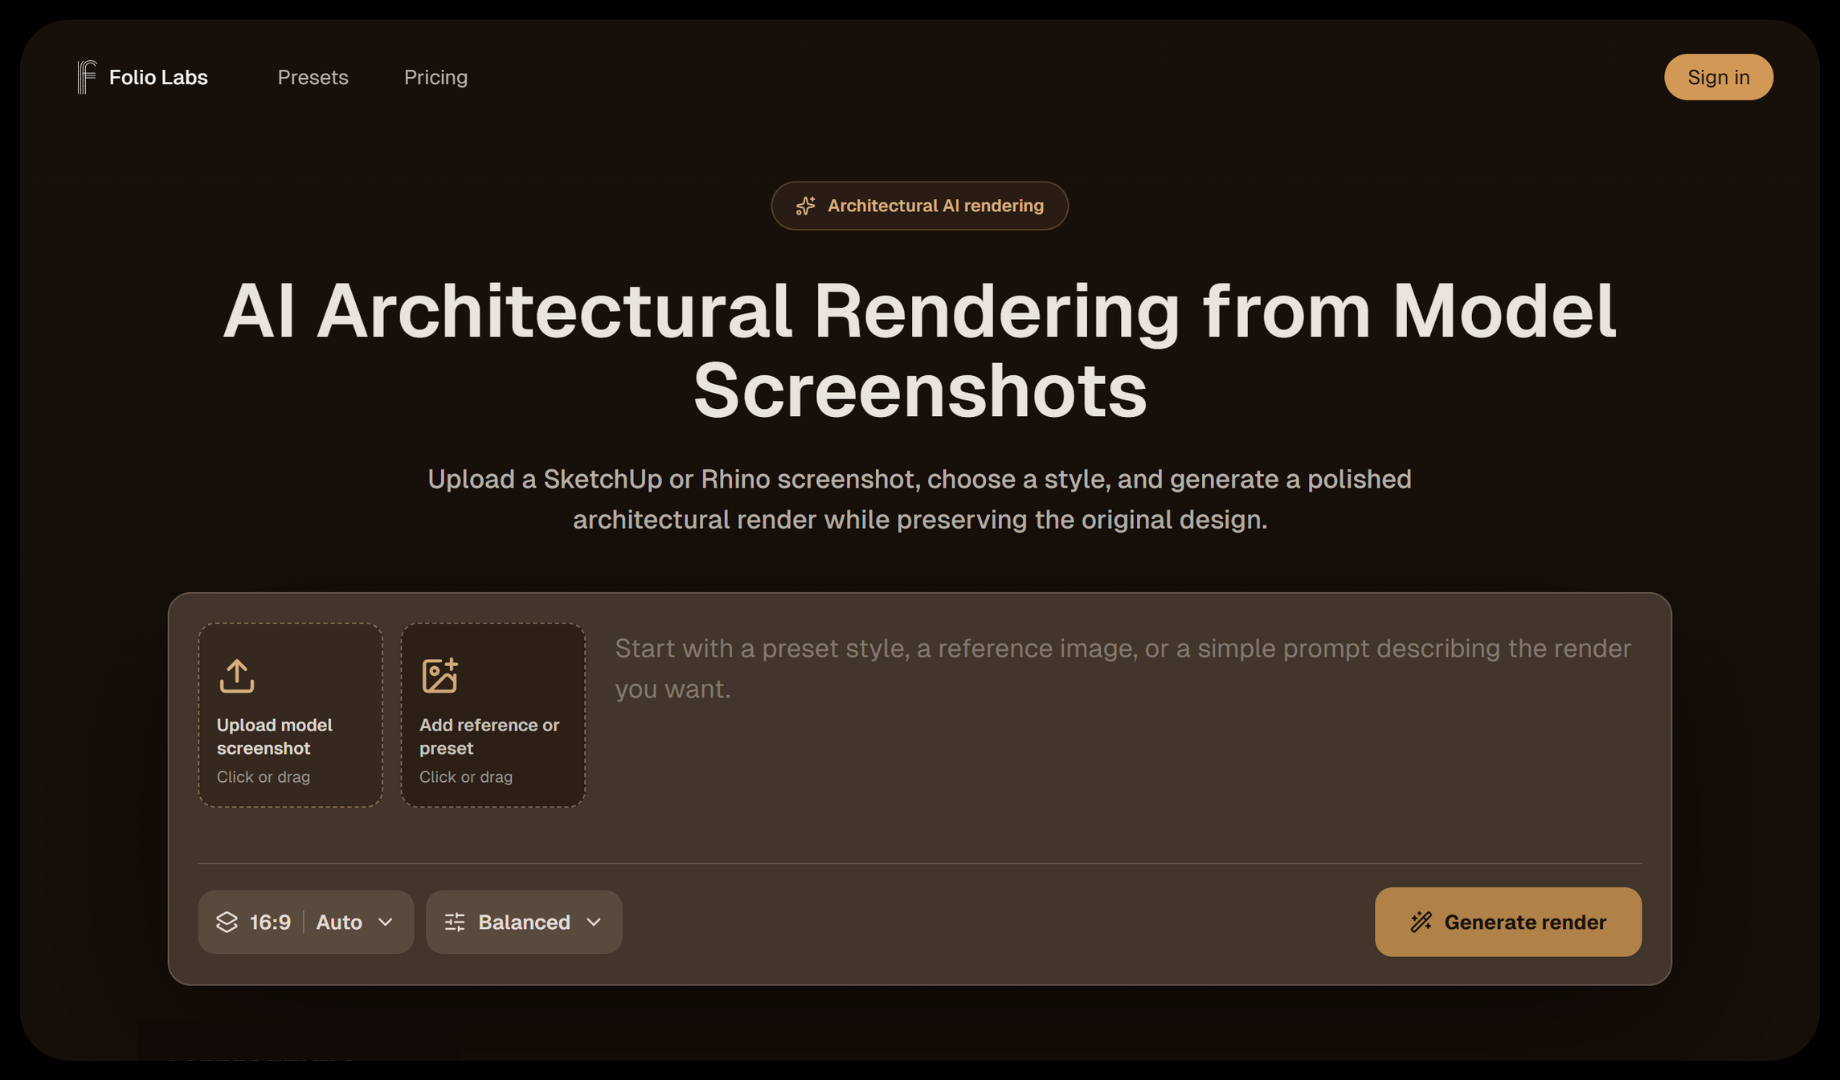This screenshot has width=1840, height=1080.
Task: Click the add image reference icon
Action: [440, 676]
